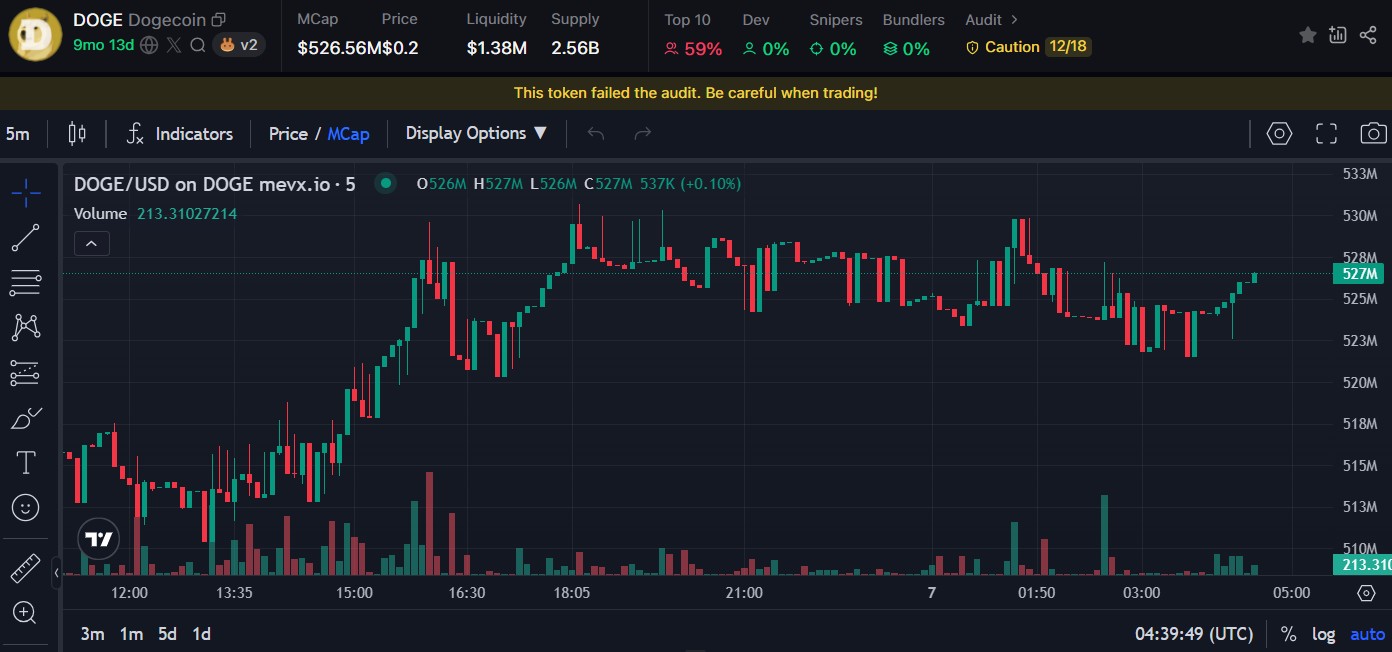This screenshot has width=1392, height=652.
Task: Enter fullscreen chart mode
Action: point(1326,134)
